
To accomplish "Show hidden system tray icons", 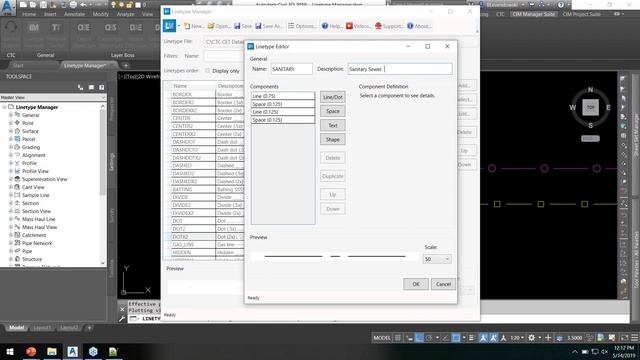I will coord(575,352).
